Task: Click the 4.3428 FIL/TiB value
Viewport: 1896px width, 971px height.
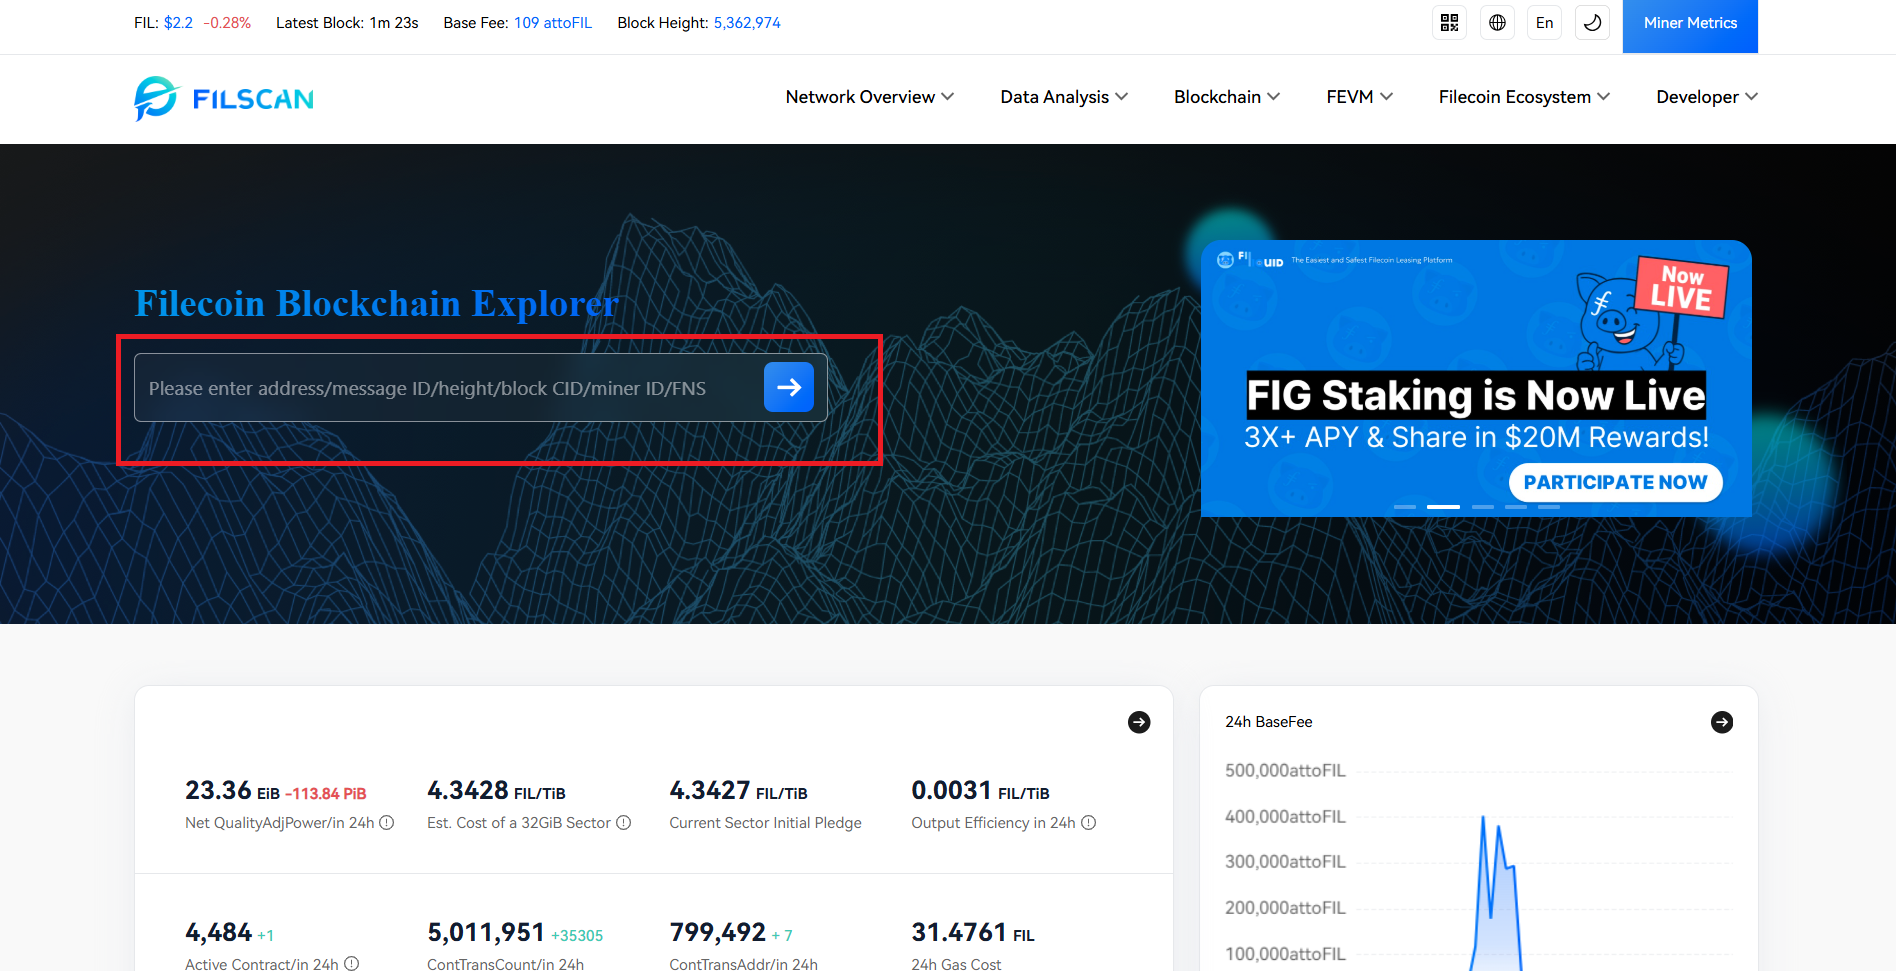Action: click(x=496, y=791)
